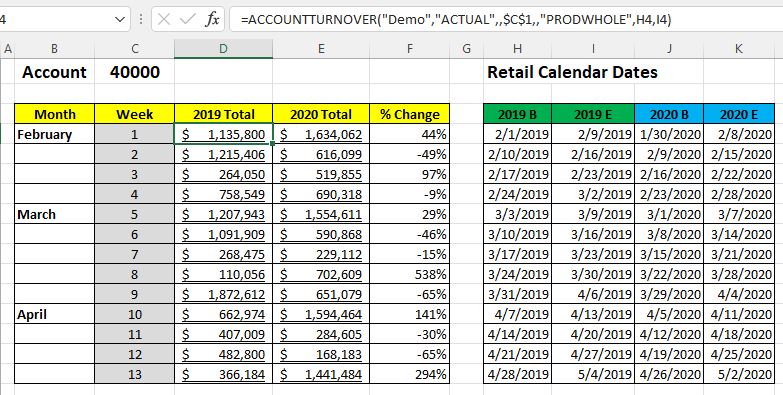The width and height of the screenshot is (783, 395).
Task: Click the March month cell
Action: coord(54,214)
